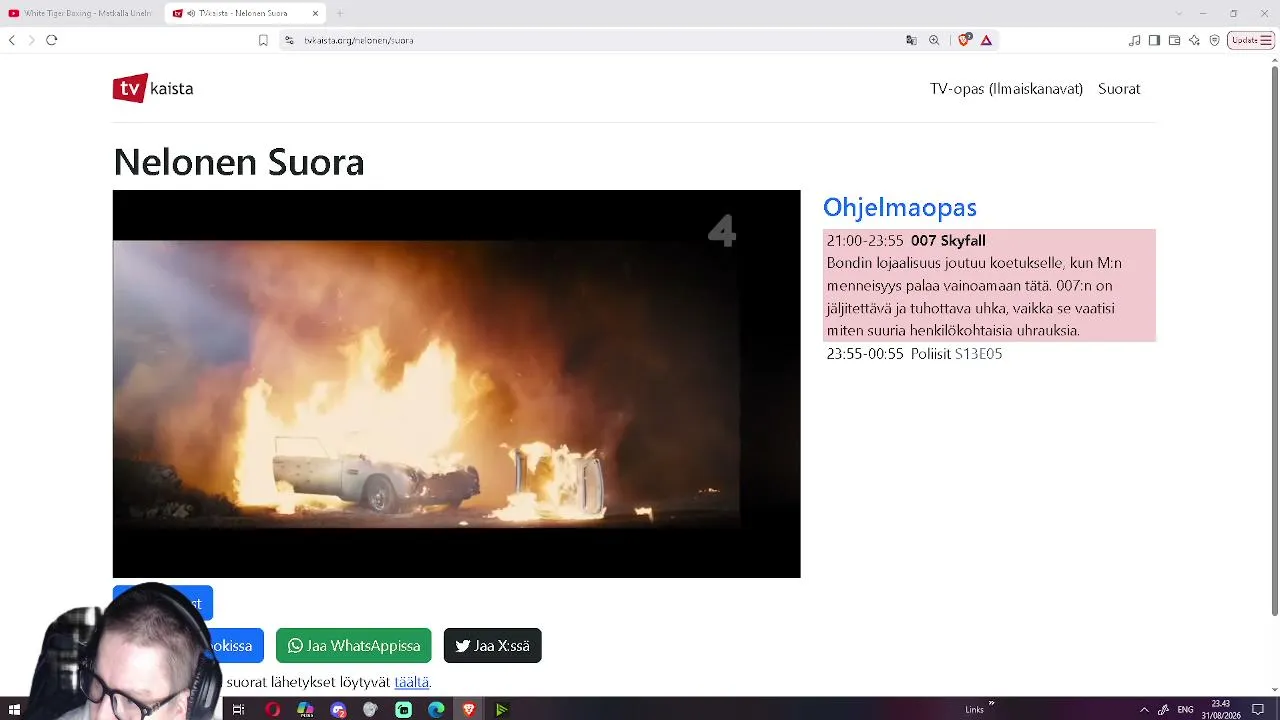This screenshot has width=1280, height=720.
Task: Open the Windows notification center
Action: pyautogui.click(x=1258, y=710)
